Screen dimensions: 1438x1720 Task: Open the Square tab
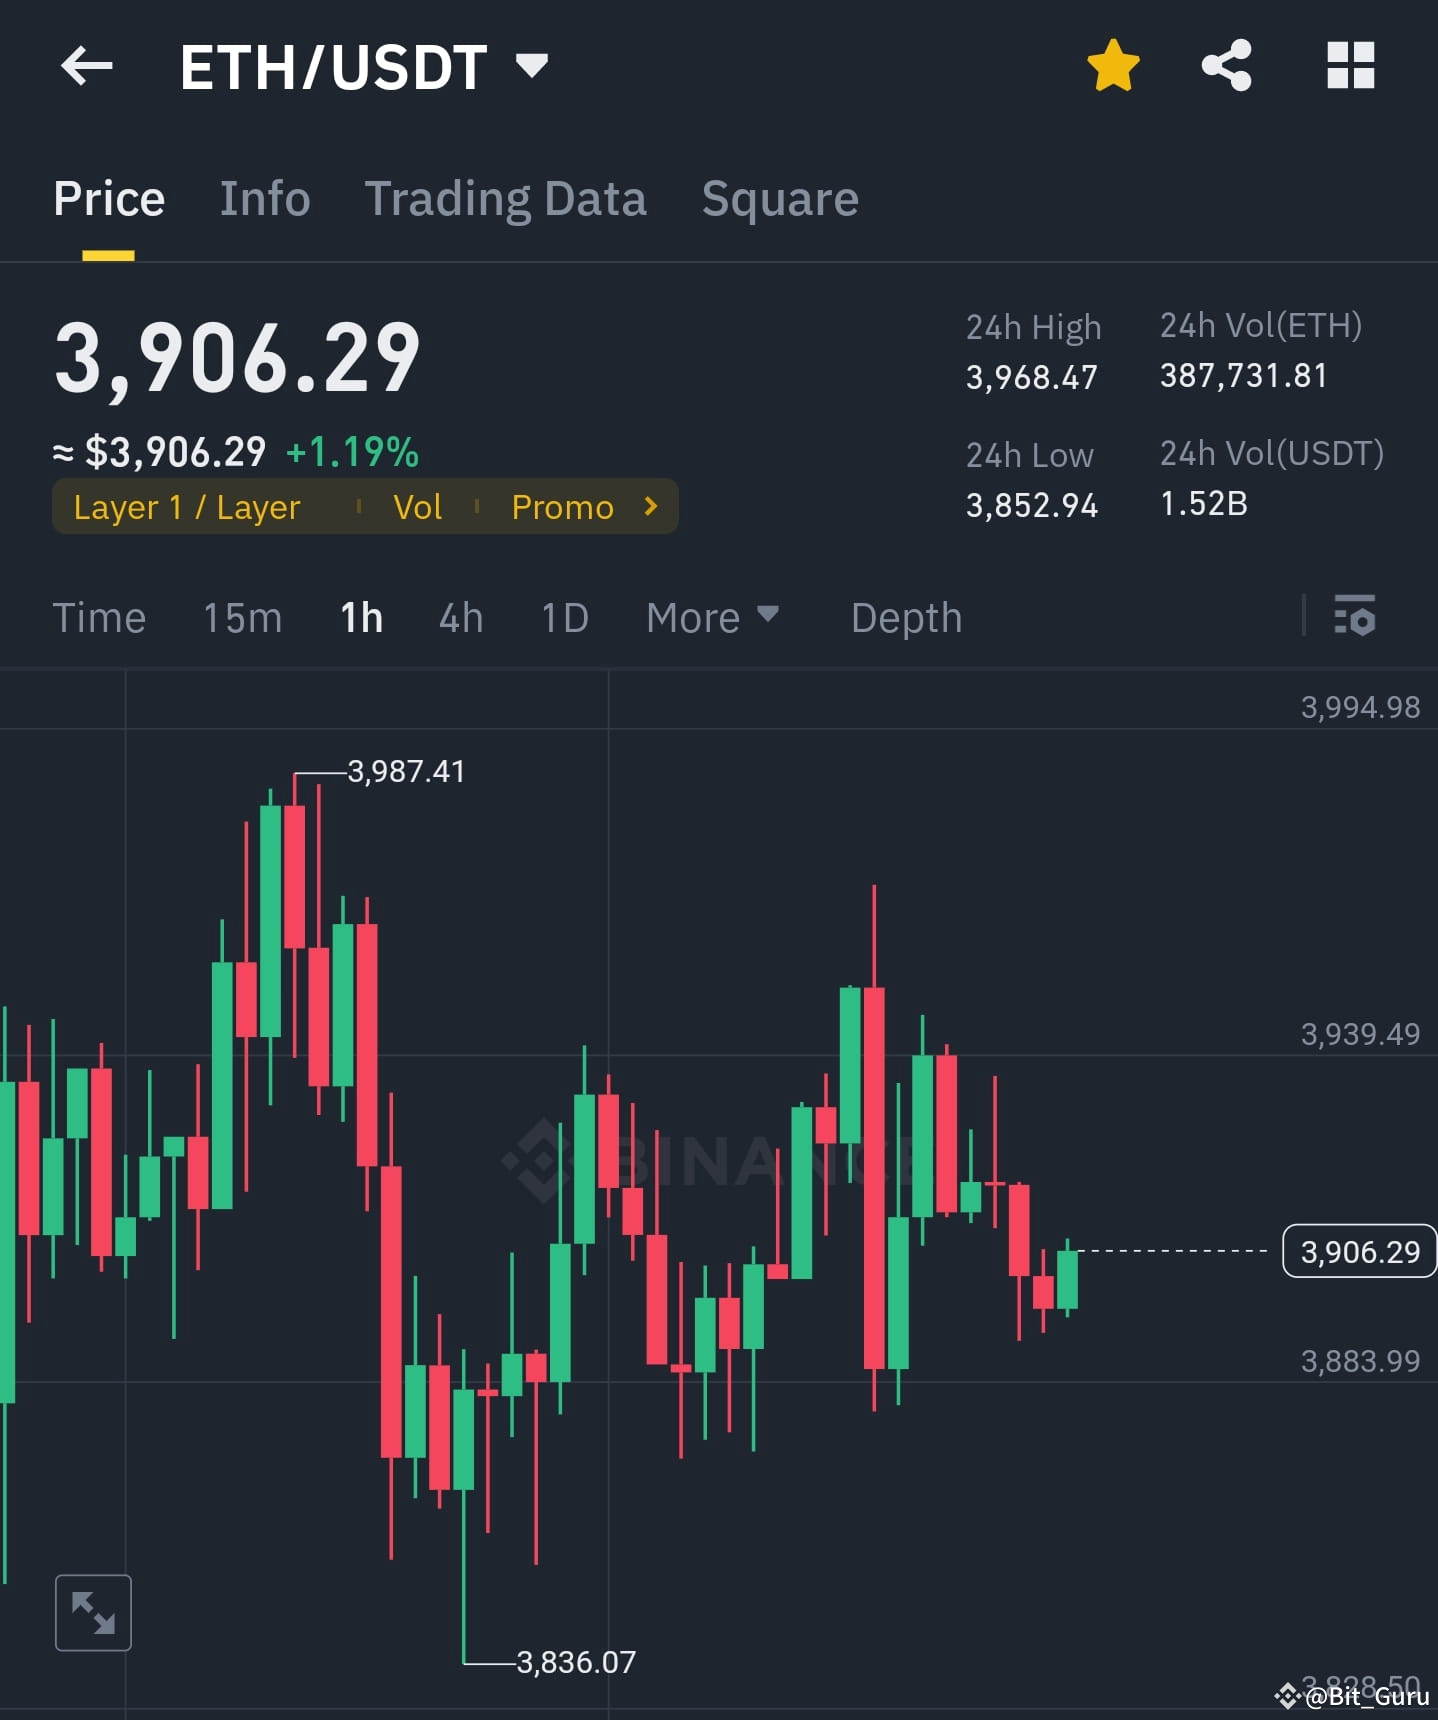780,198
